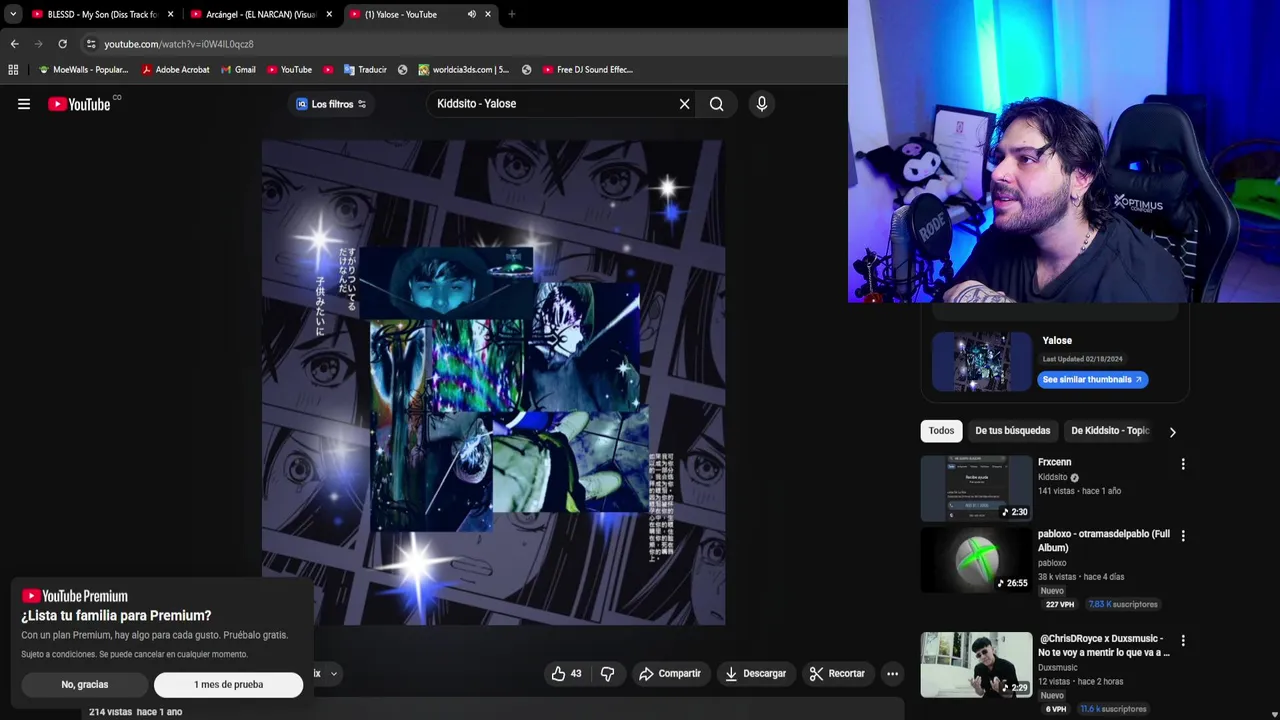This screenshot has height=720, width=1280.
Task: Click See similar thumbnails button
Action: click(x=1092, y=380)
